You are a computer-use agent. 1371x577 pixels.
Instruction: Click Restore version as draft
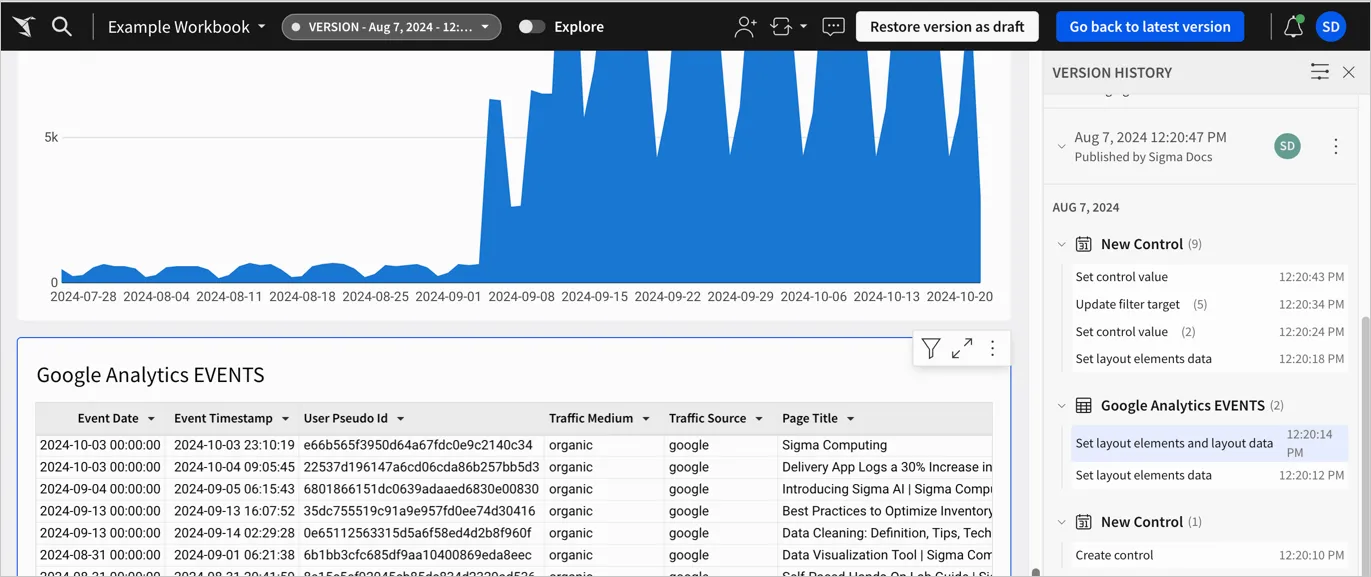pos(947,27)
